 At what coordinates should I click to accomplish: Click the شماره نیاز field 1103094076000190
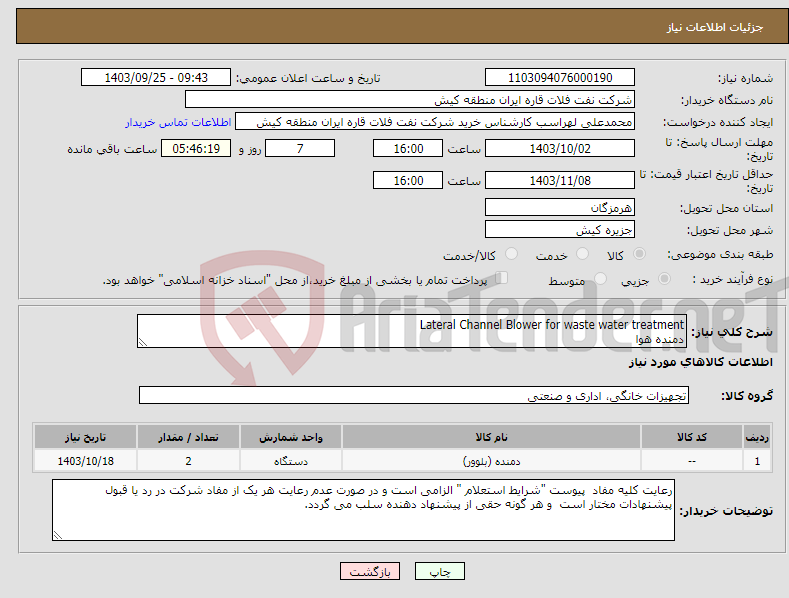point(560,78)
